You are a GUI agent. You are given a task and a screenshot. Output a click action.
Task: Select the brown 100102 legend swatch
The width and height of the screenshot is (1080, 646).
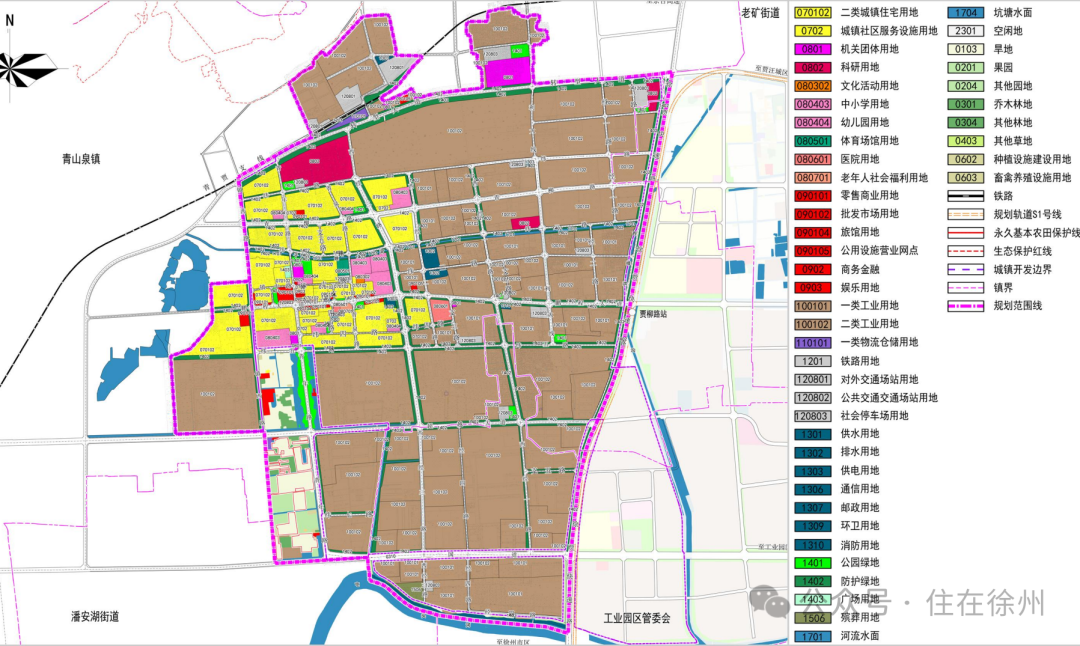813,324
